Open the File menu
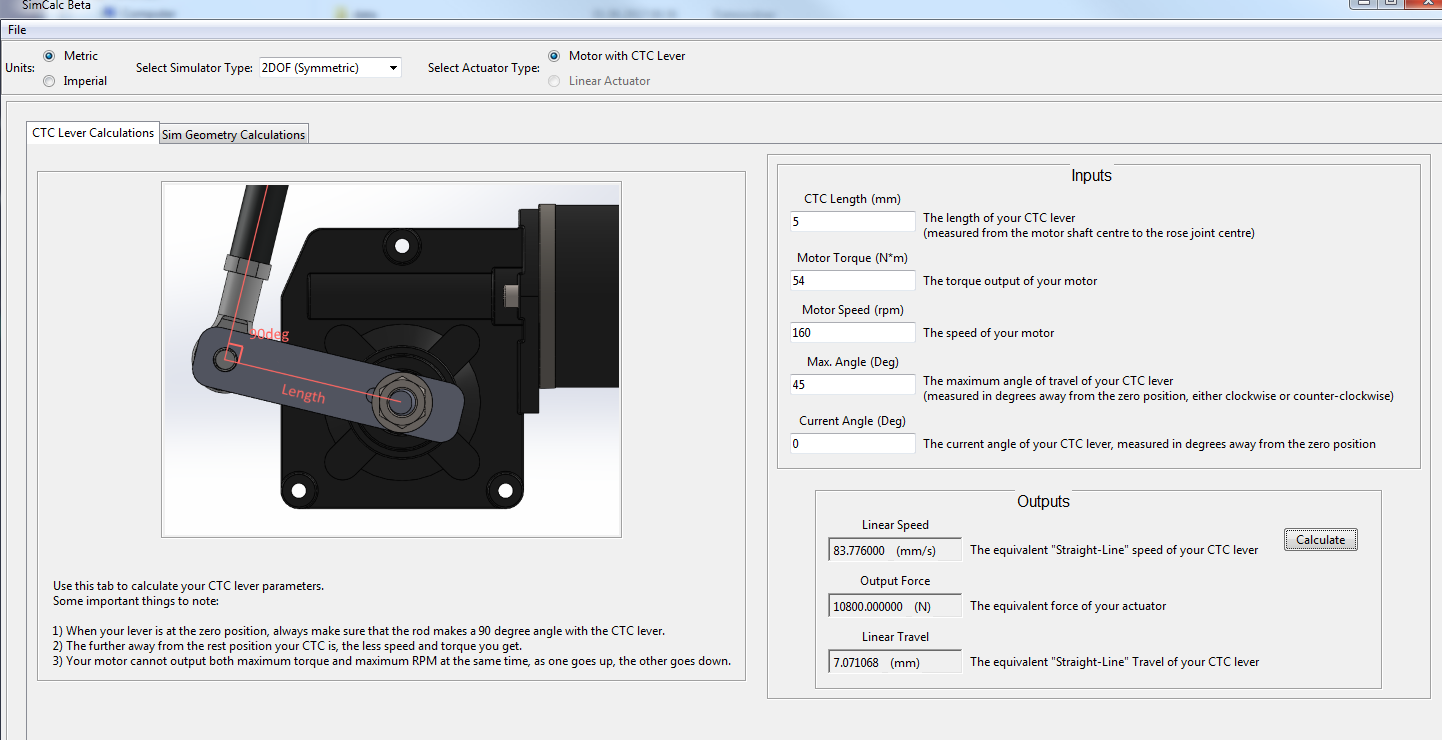Image resolution: width=1442 pixels, height=740 pixels. click(17, 30)
